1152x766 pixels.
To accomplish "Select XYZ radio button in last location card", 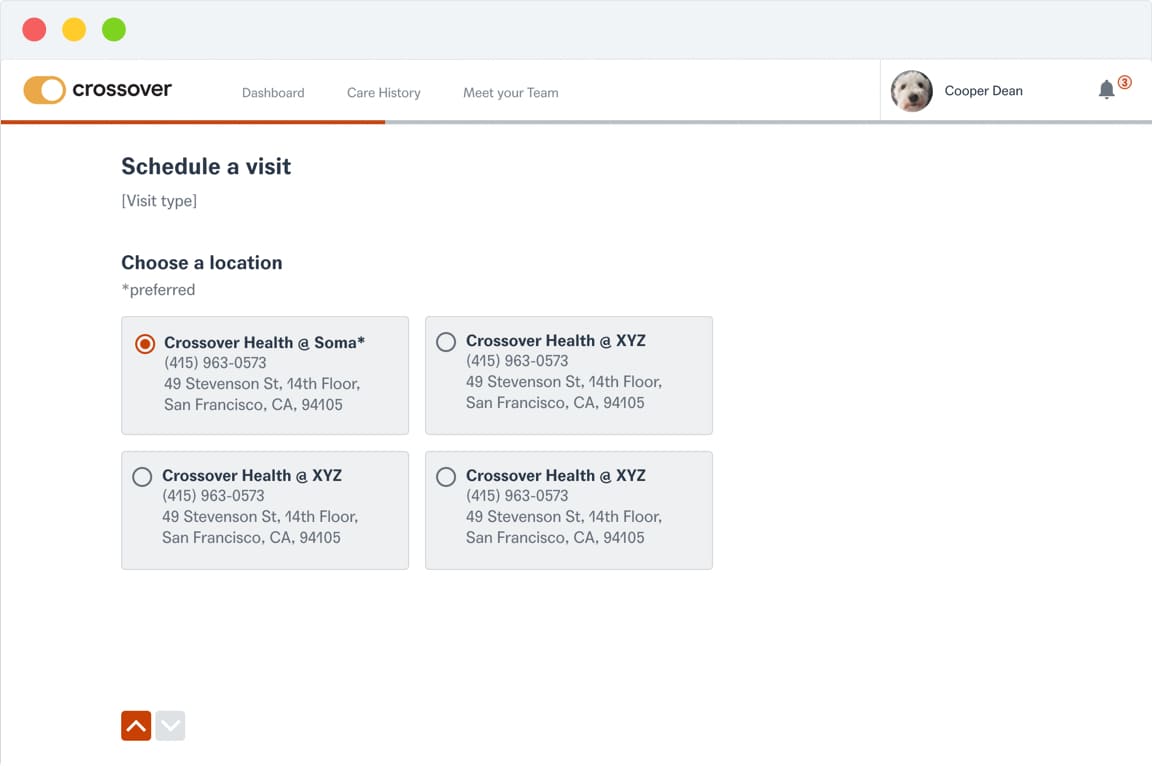I will click(x=446, y=477).
